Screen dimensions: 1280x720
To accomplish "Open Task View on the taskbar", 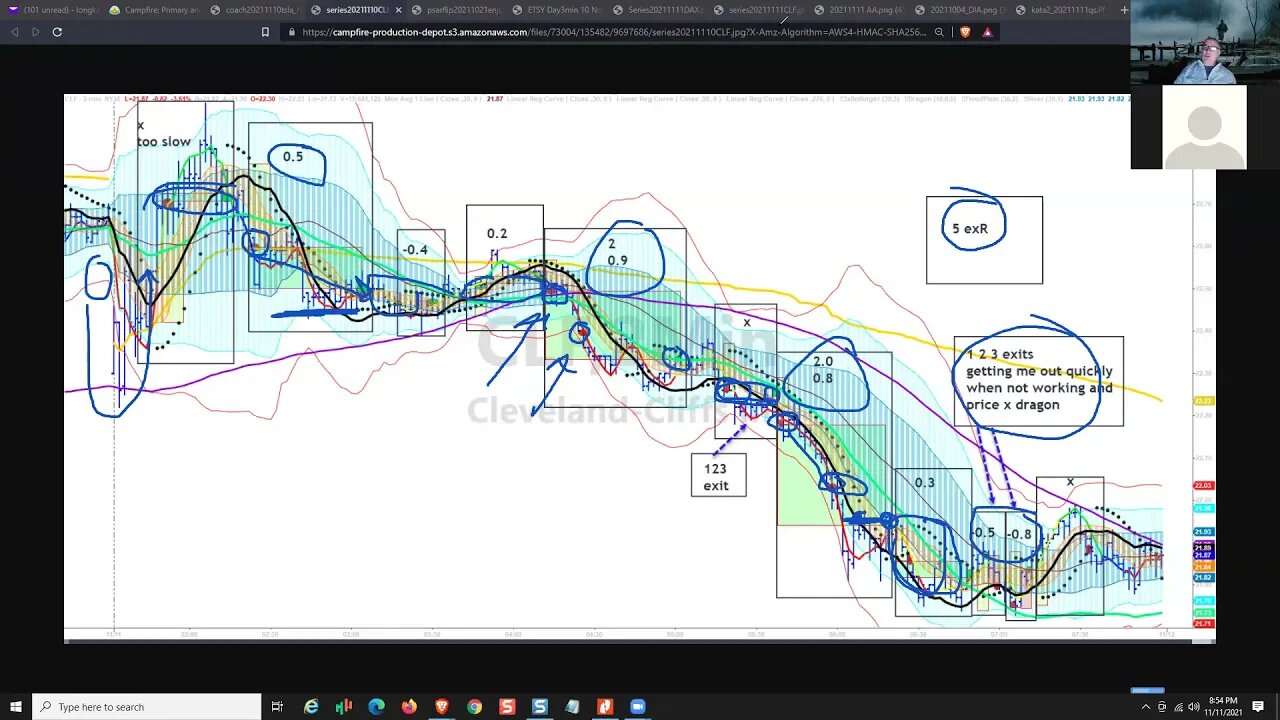I will point(277,707).
